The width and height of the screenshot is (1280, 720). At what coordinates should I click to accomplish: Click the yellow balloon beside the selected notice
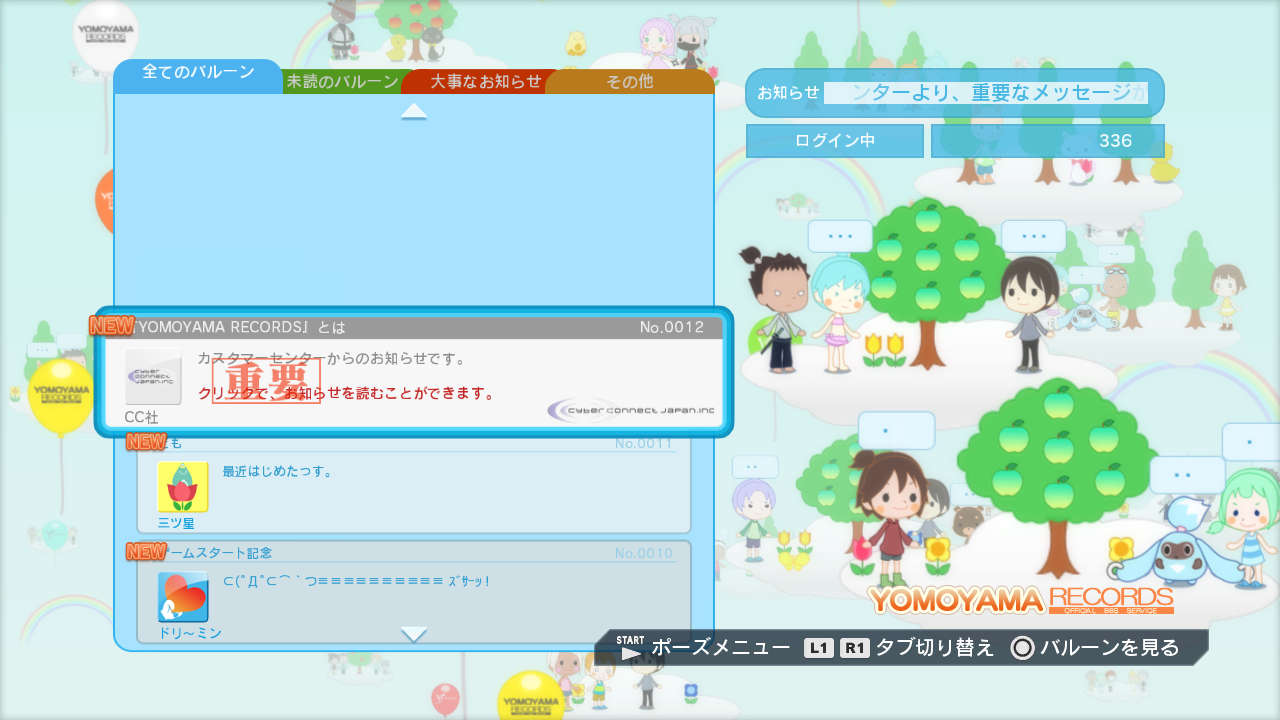(61, 395)
